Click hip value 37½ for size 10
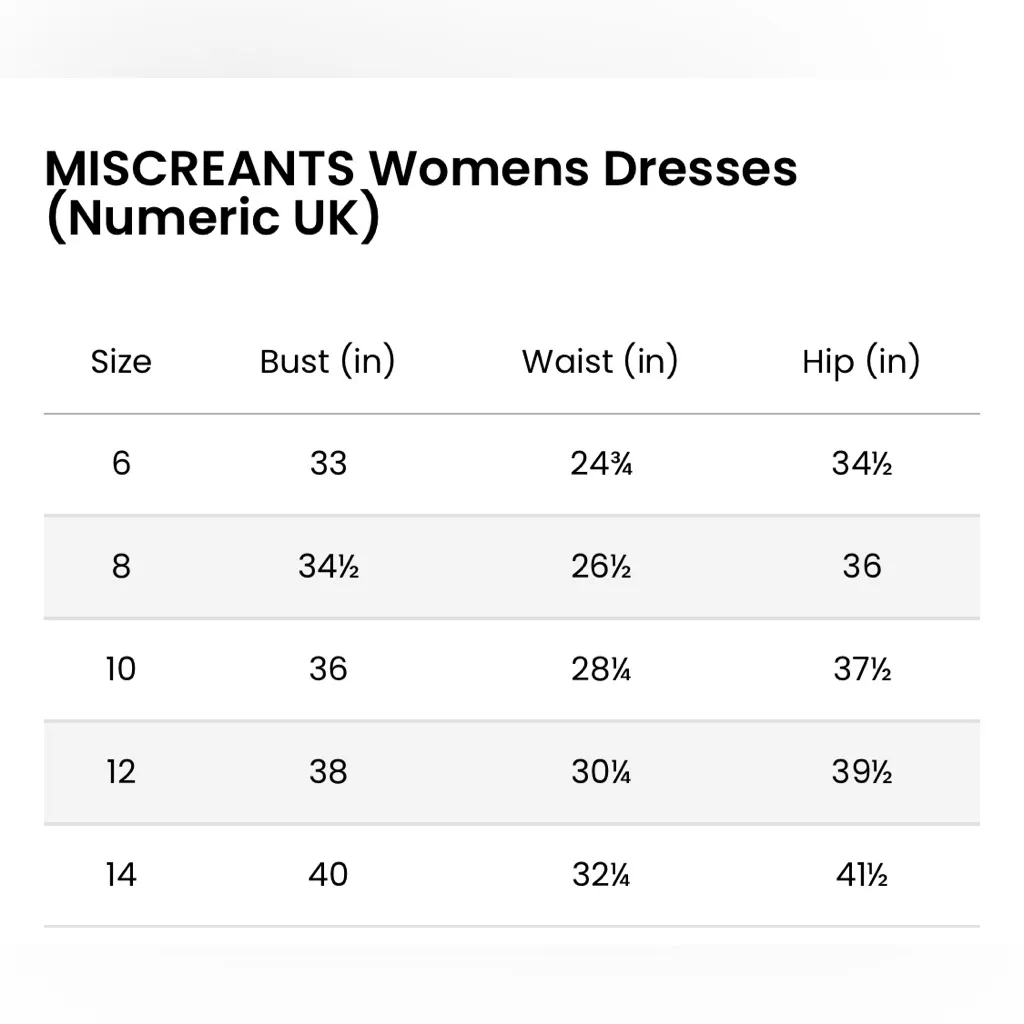The height and width of the screenshot is (1024, 1024). click(862, 669)
